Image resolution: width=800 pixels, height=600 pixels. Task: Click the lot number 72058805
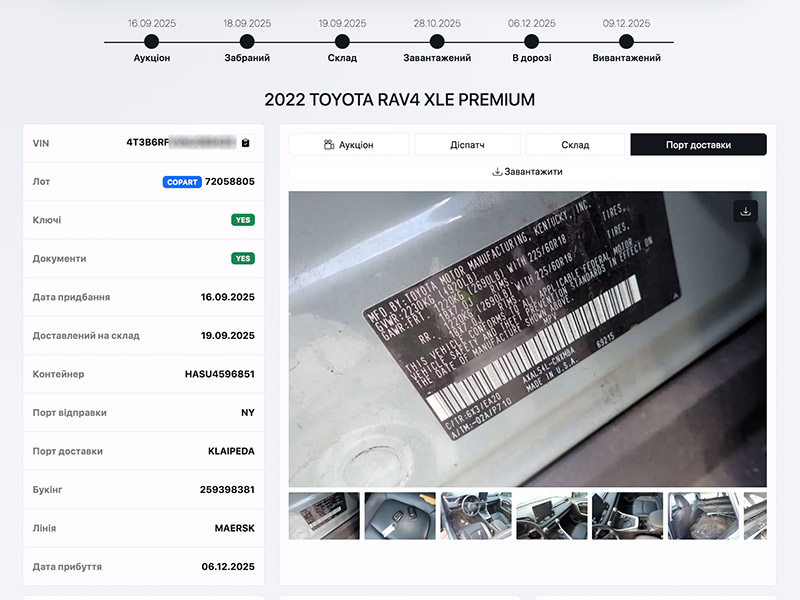230,182
